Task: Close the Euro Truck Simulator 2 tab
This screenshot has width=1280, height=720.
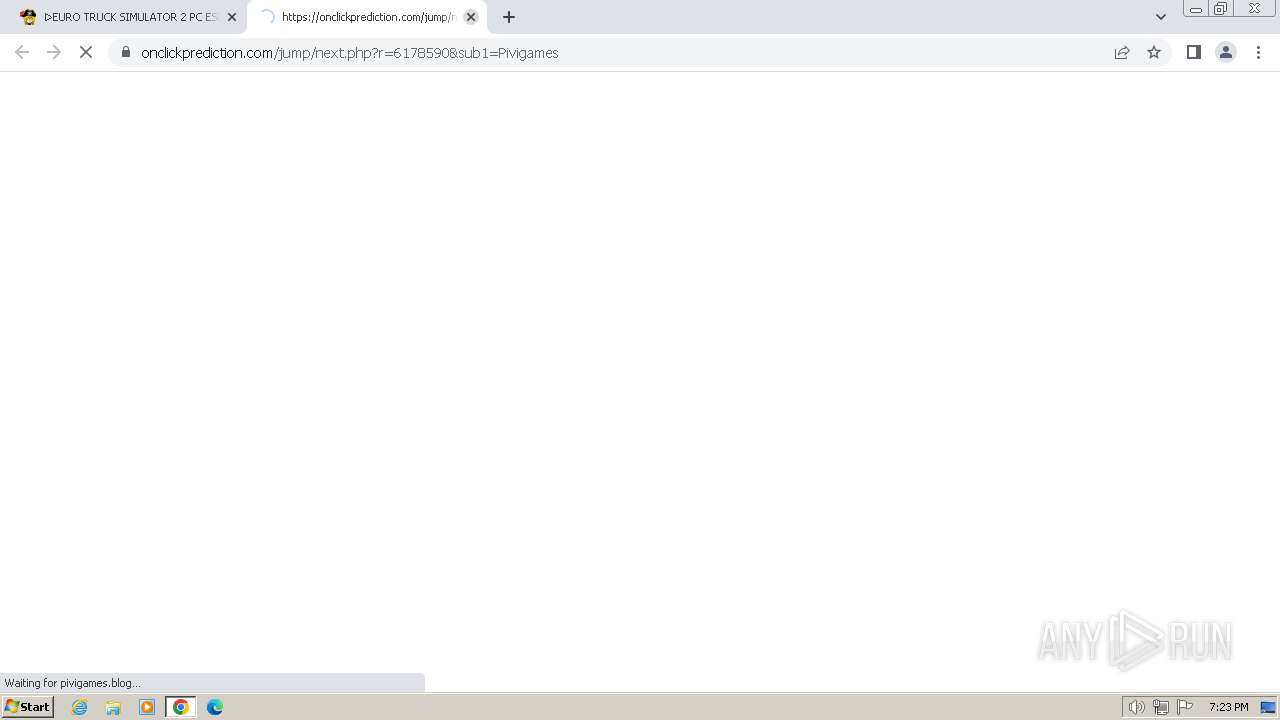Action: 232,17
